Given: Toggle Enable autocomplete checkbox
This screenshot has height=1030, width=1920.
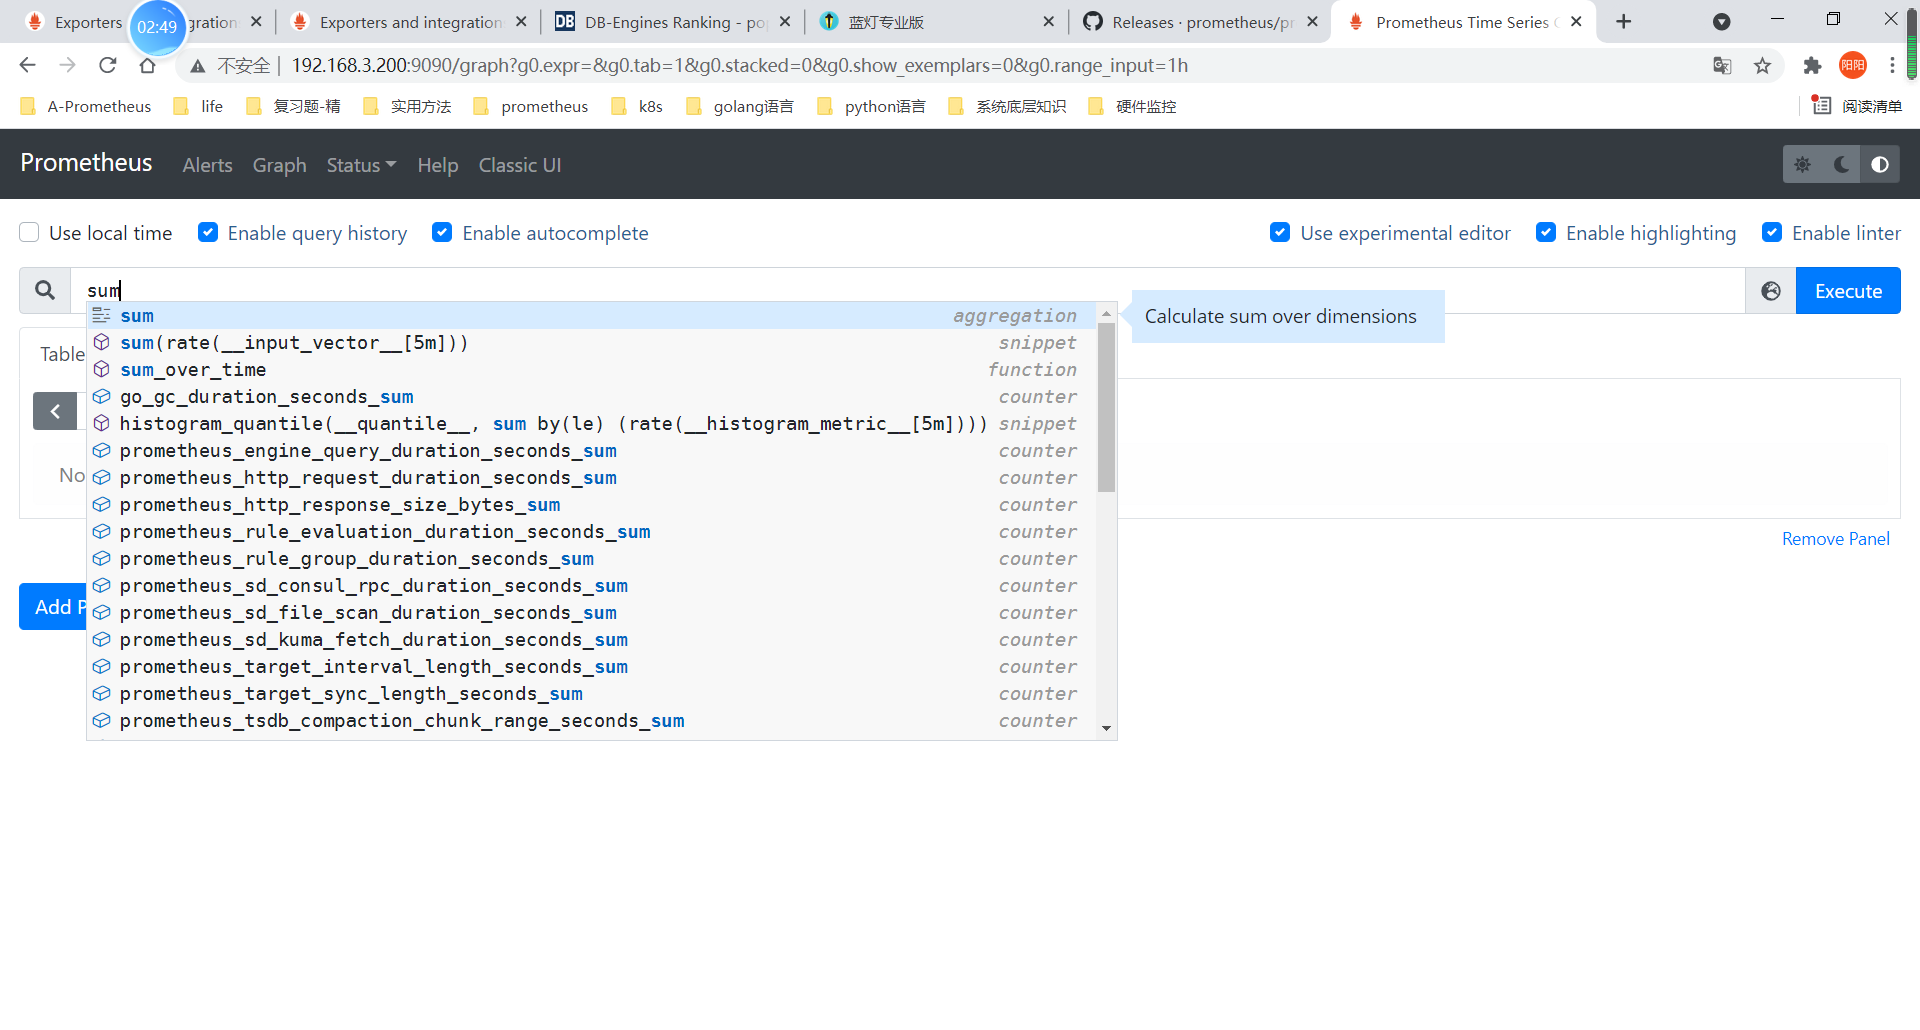Looking at the screenshot, I should (x=442, y=233).
